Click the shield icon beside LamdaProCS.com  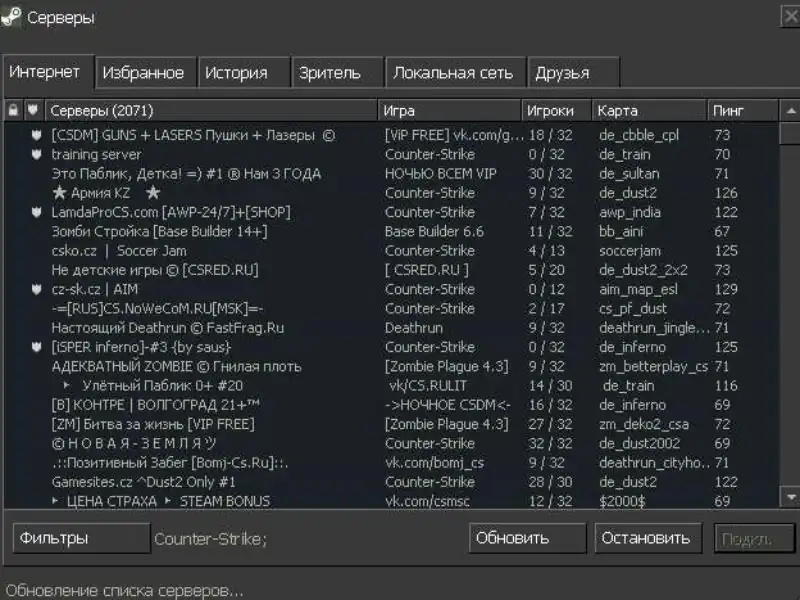36,212
